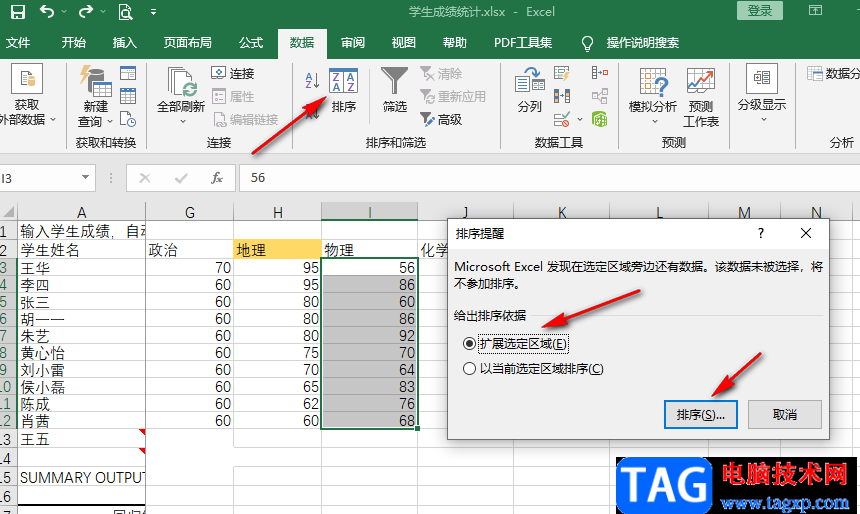Screen dimensions: 860x514
Task: Click the formula bar input showing 56
Action: tap(550, 178)
